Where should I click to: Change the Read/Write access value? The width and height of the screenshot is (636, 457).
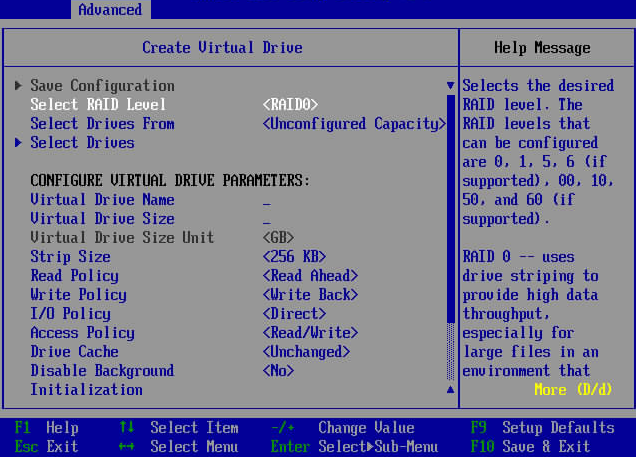click(310, 333)
